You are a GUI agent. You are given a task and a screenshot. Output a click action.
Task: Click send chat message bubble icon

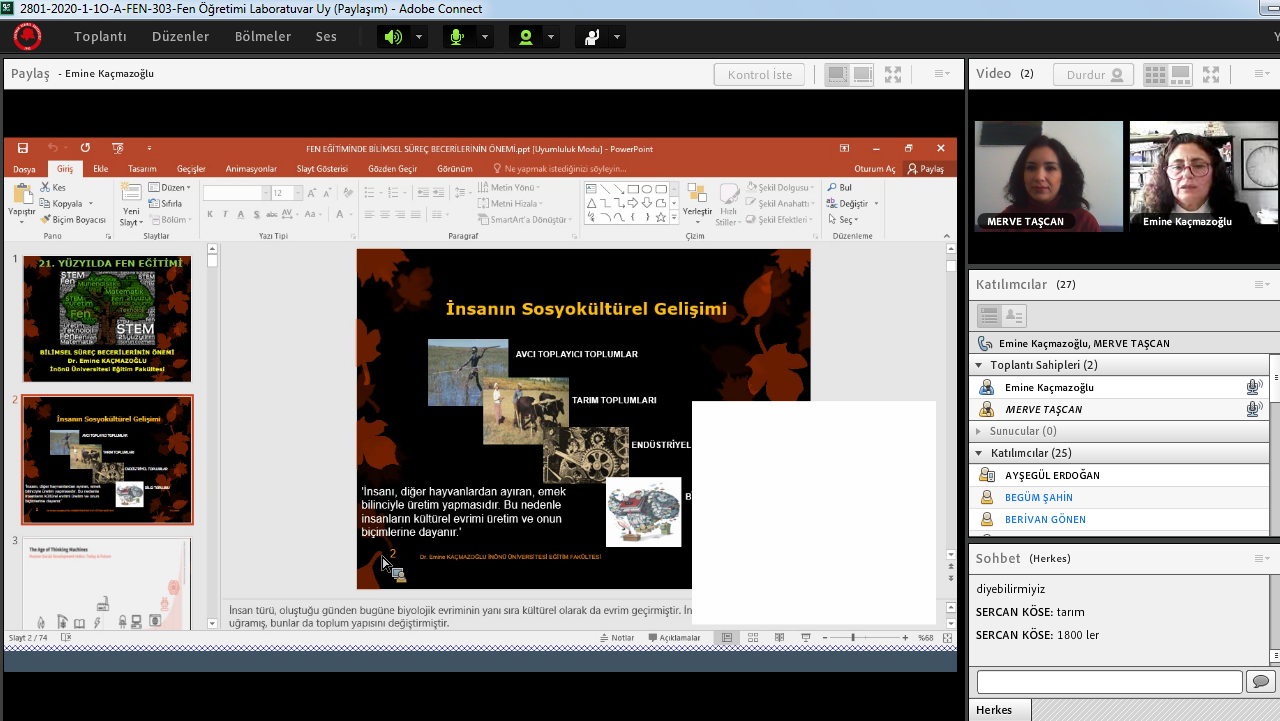click(x=1259, y=682)
